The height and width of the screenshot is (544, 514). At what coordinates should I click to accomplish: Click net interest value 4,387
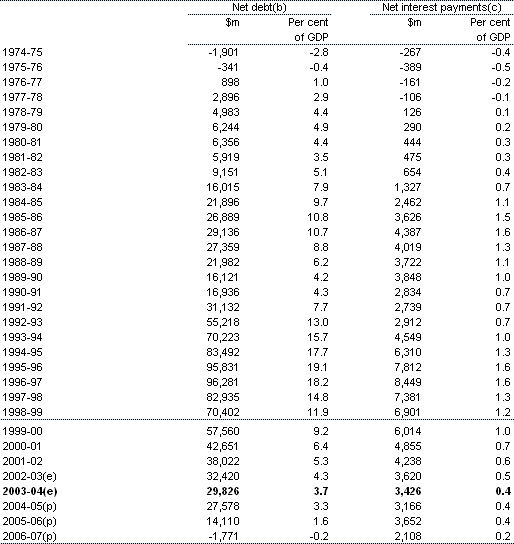[408, 232]
